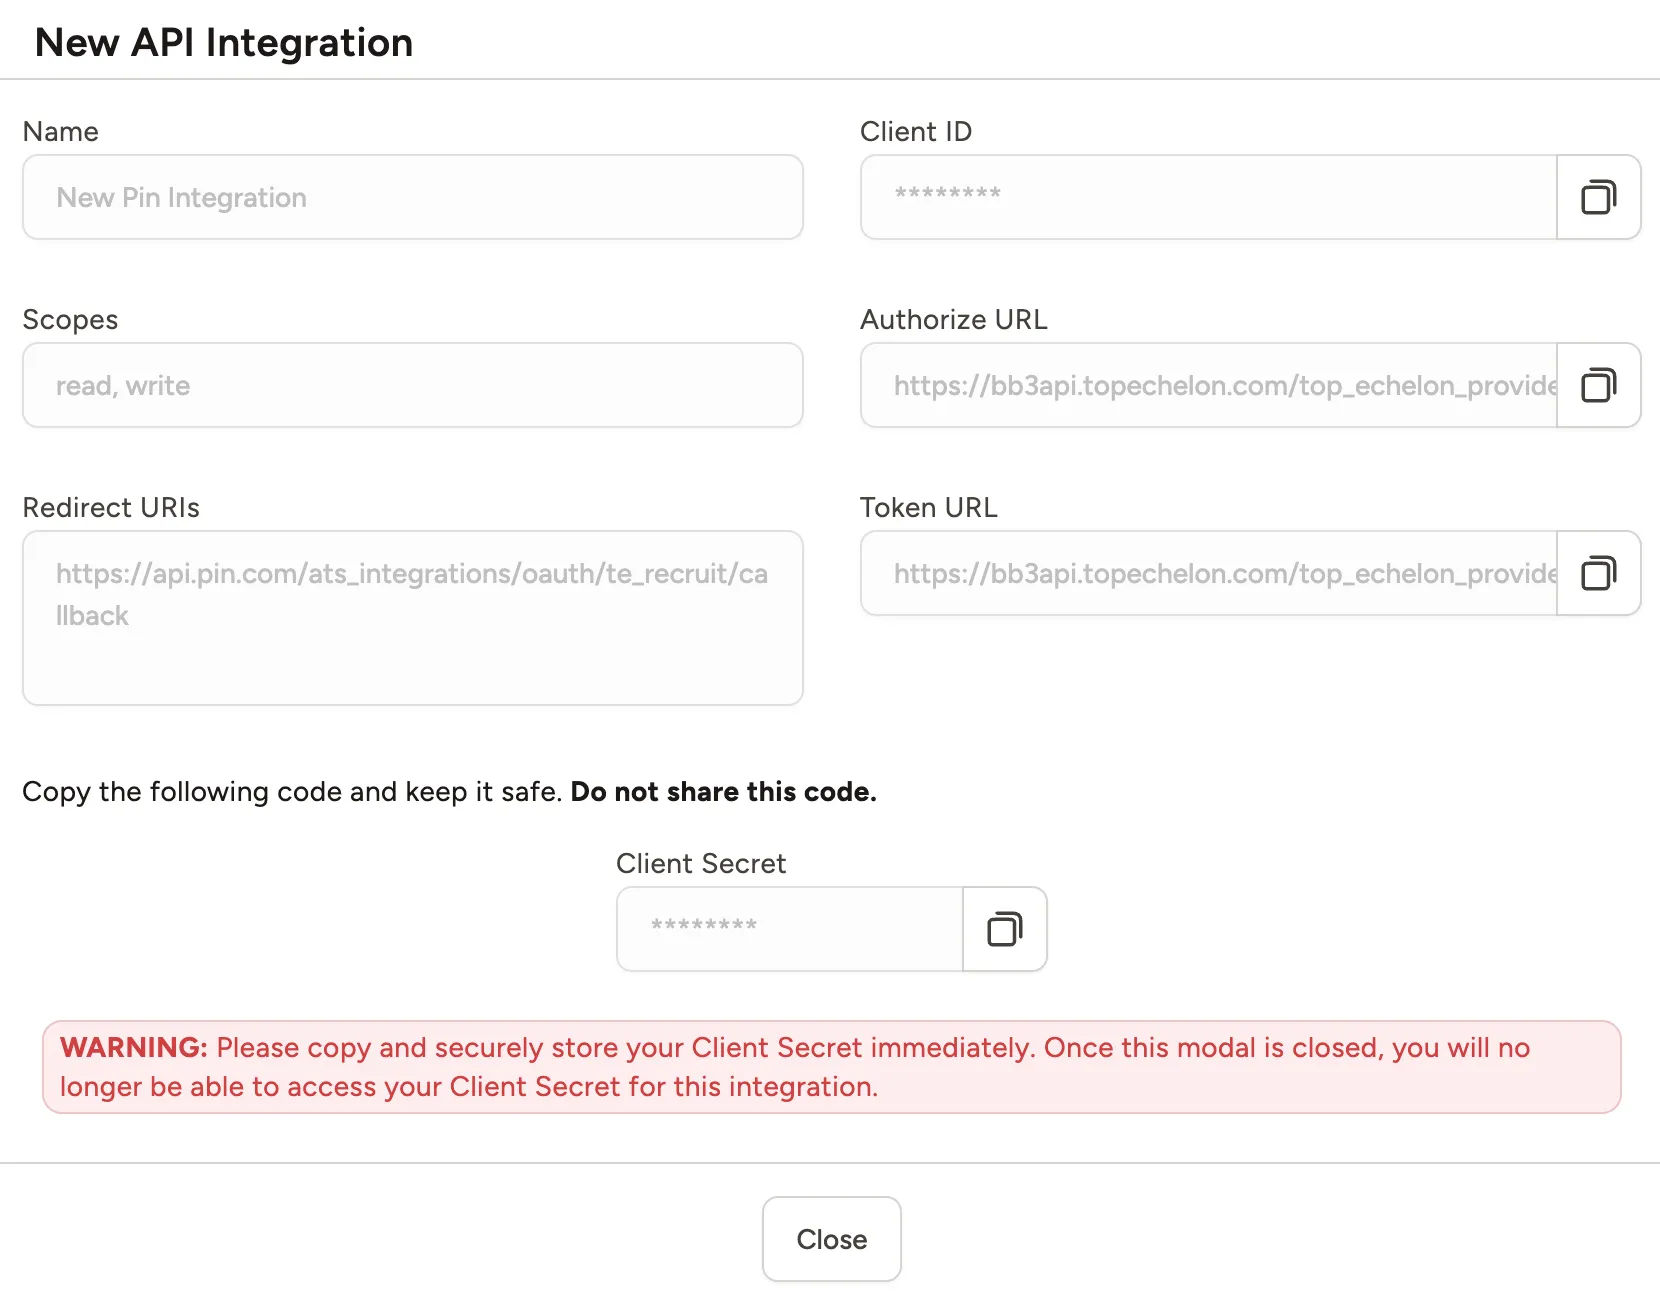Copy the Token URL

point(1598,573)
